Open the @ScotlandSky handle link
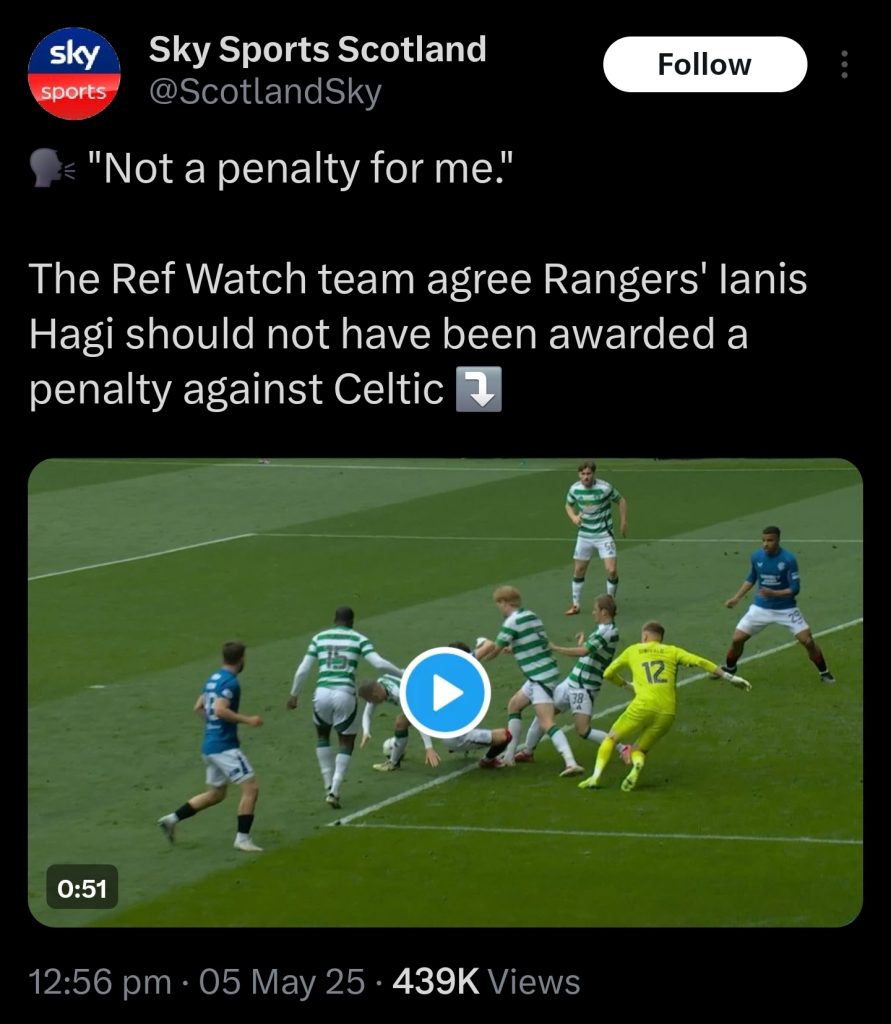 tap(265, 93)
